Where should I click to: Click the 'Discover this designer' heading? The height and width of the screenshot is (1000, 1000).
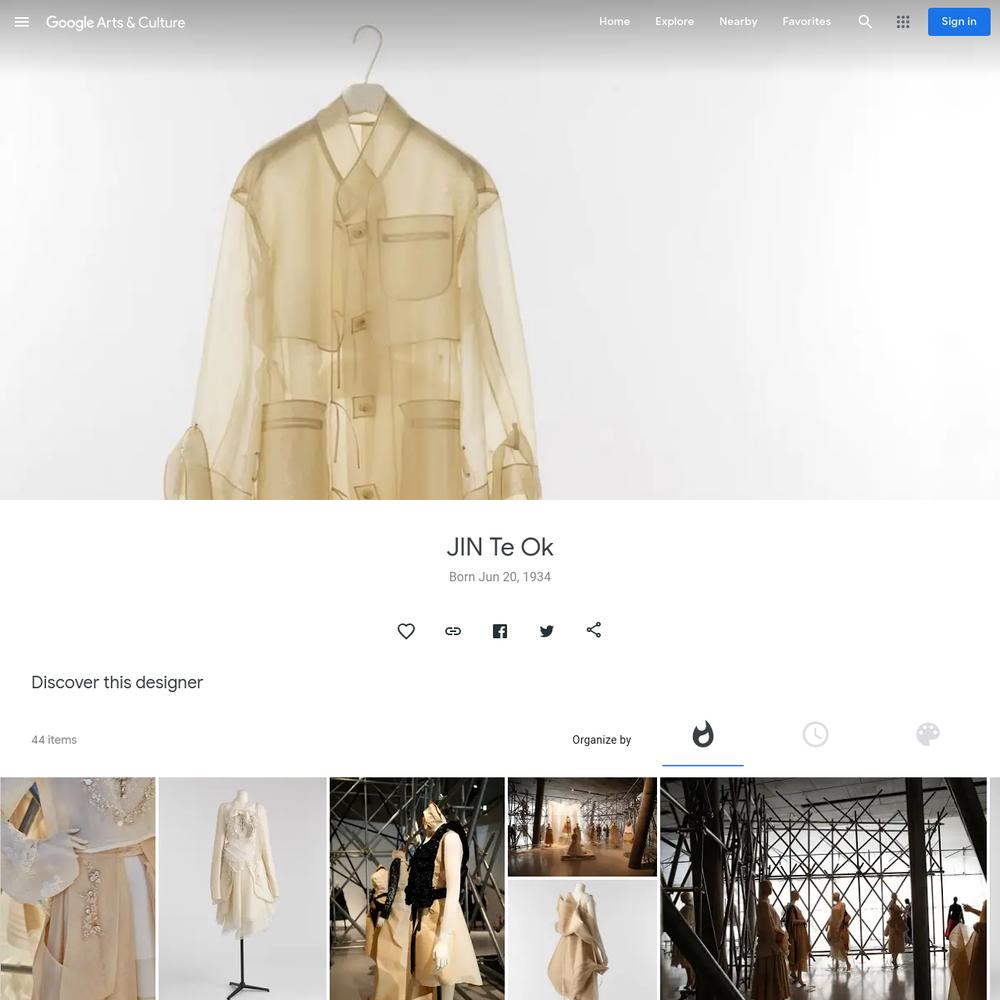tap(117, 682)
